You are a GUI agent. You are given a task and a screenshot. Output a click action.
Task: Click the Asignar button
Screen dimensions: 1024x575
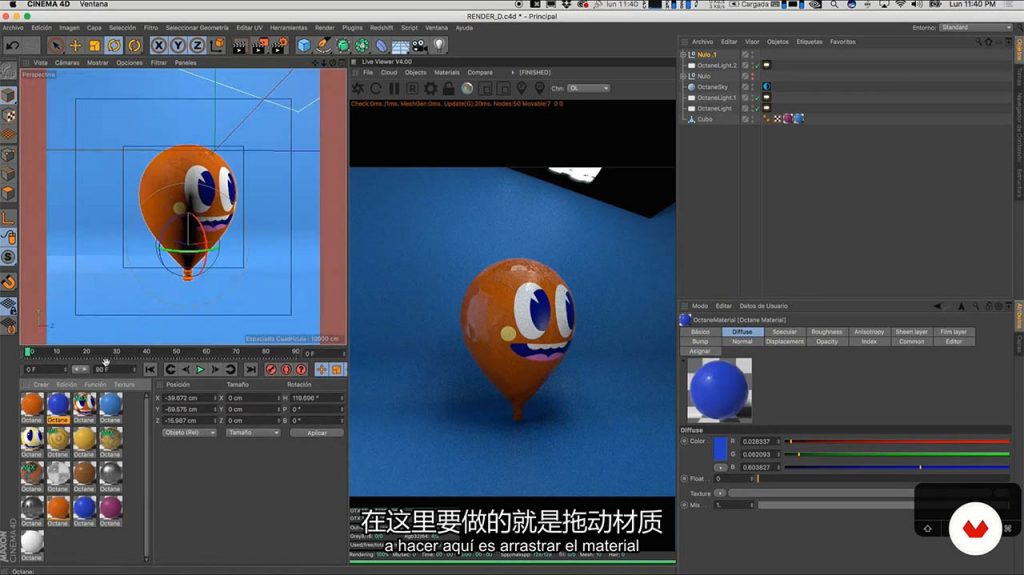click(700, 352)
